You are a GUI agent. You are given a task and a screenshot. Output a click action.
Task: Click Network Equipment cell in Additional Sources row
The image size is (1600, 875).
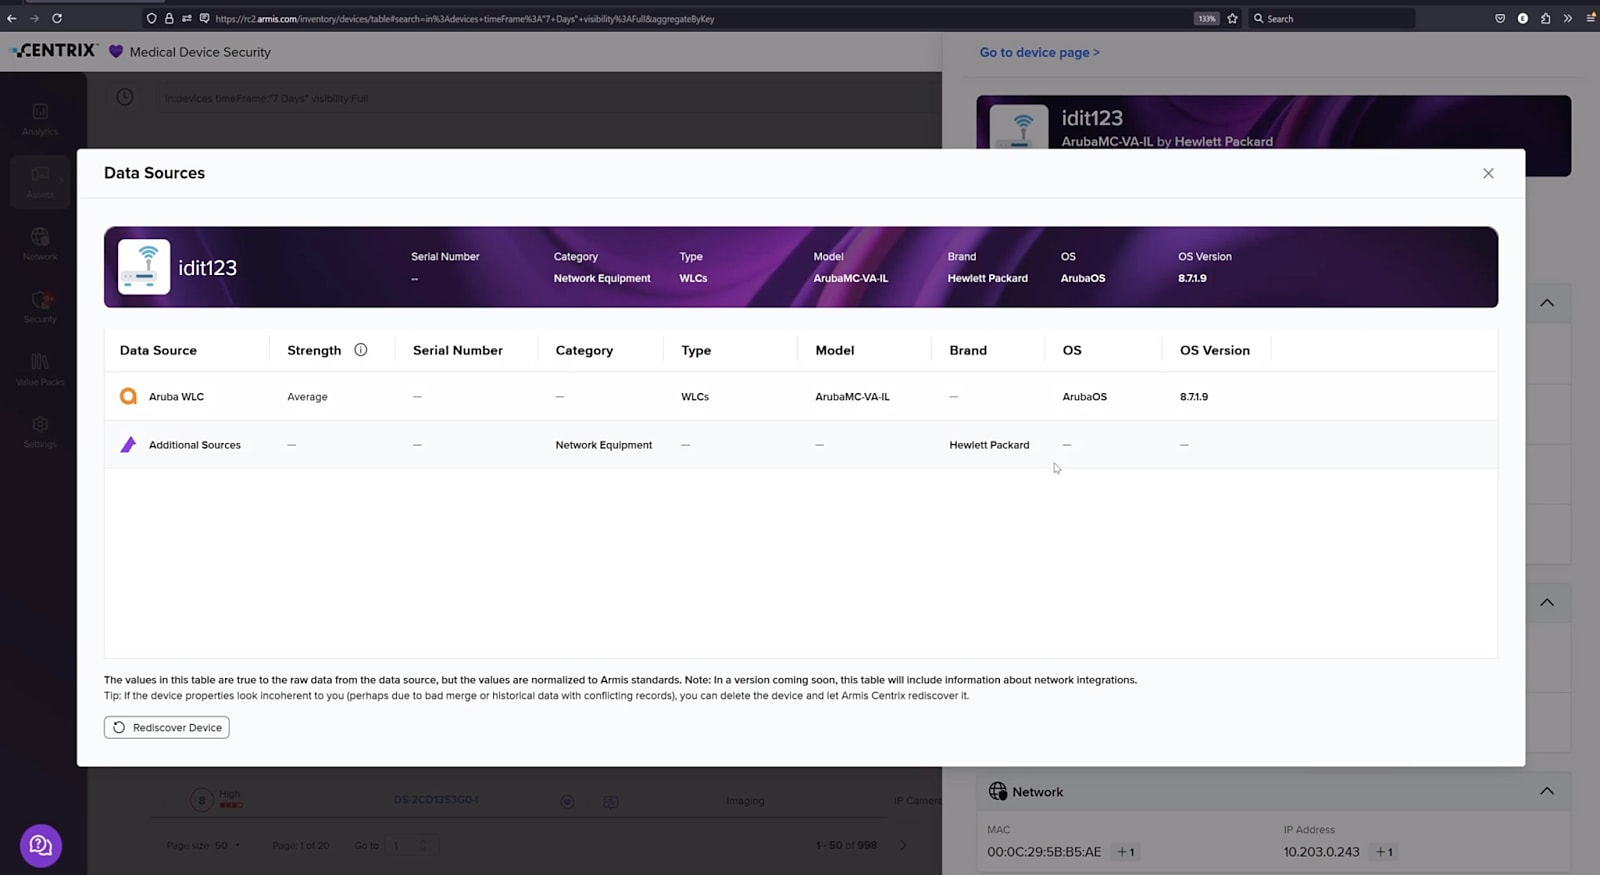(604, 445)
